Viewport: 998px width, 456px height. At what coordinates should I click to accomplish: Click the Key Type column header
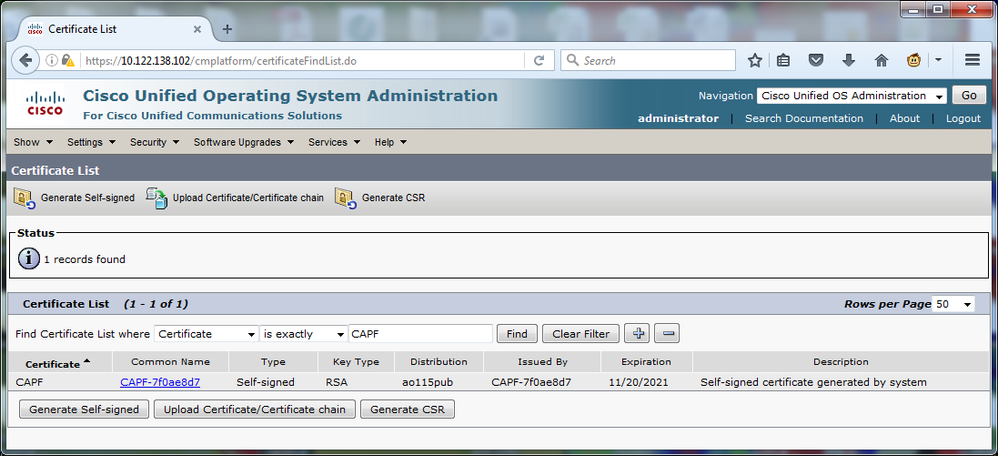click(x=356, y=362)
